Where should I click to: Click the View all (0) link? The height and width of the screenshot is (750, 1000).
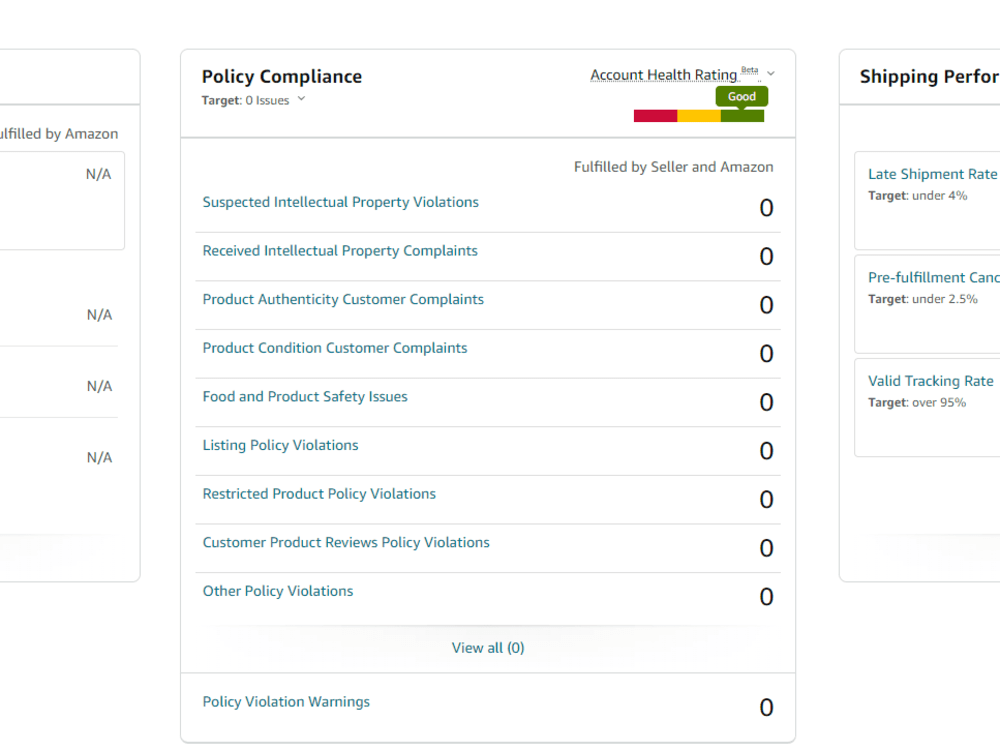(488, 648)
